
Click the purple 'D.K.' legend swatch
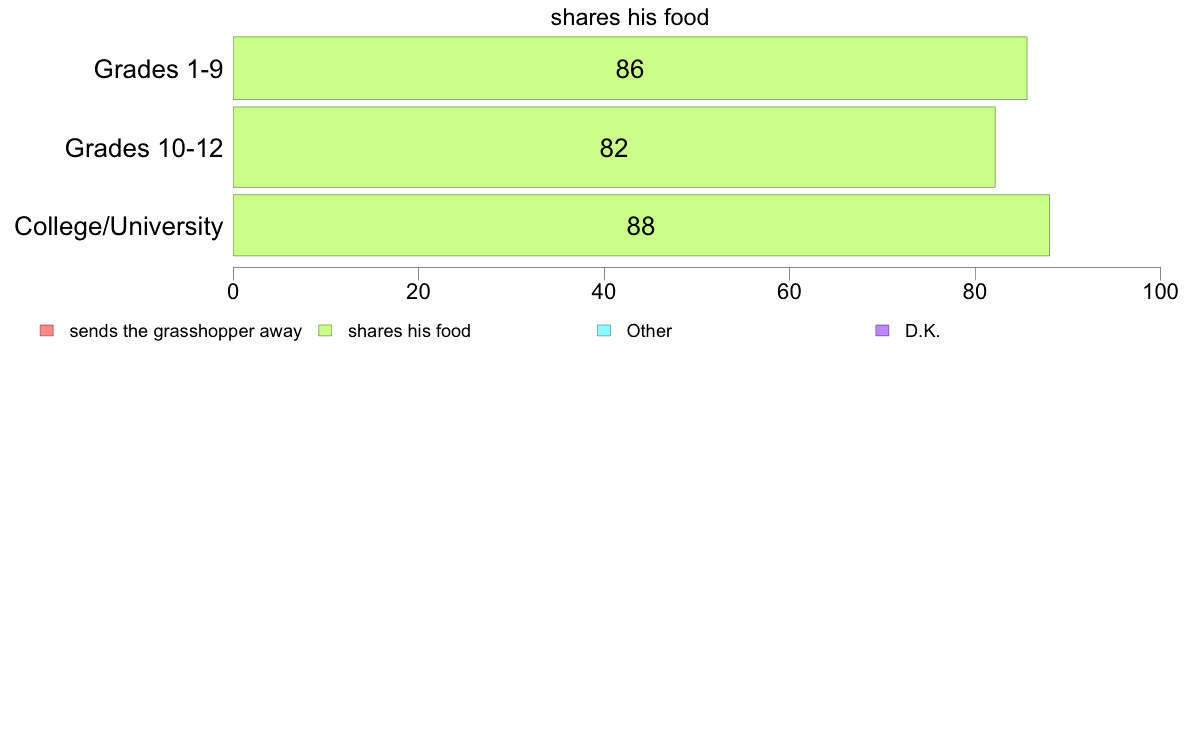coord(882,330)
